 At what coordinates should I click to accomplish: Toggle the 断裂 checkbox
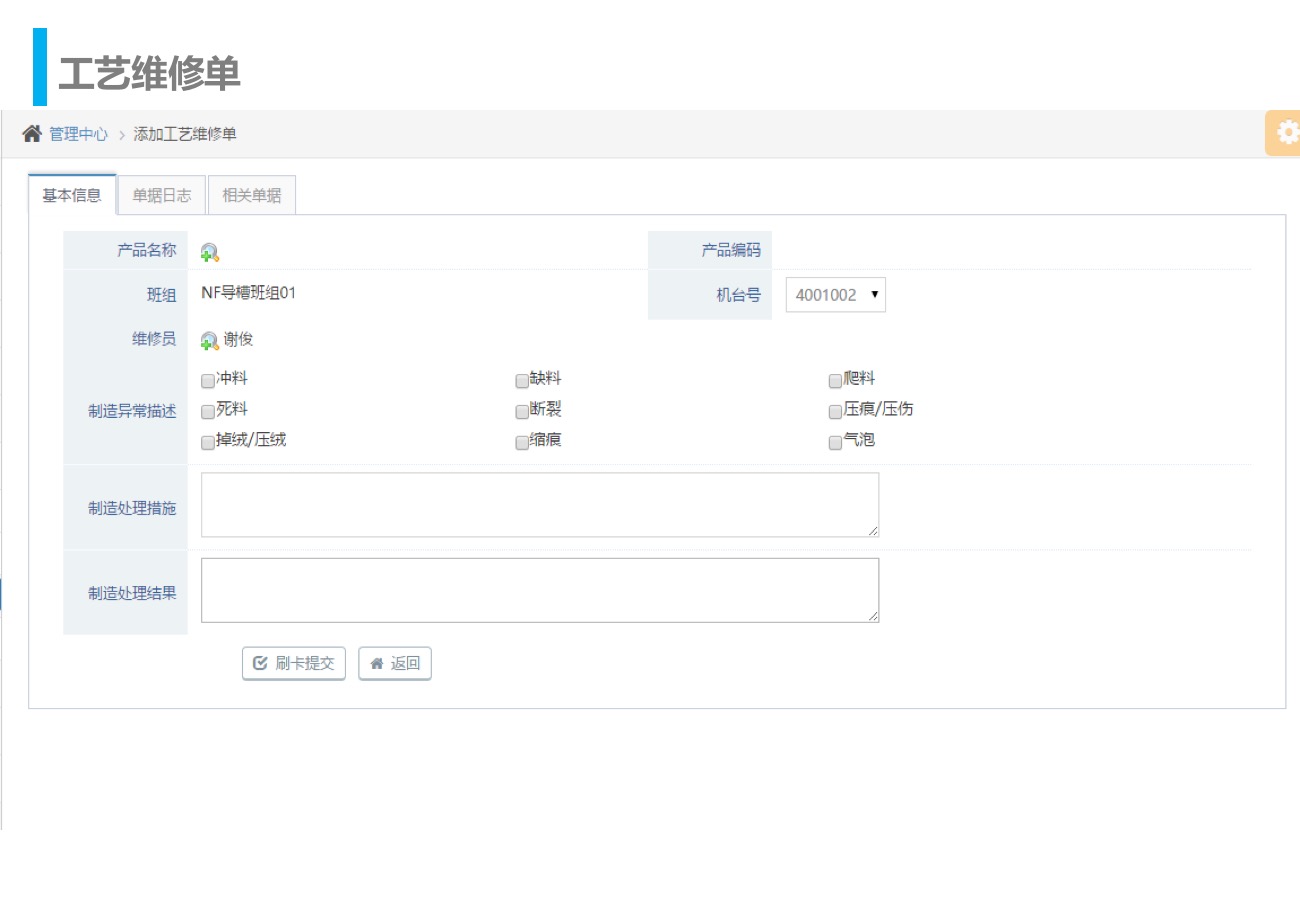coord(522,412)
